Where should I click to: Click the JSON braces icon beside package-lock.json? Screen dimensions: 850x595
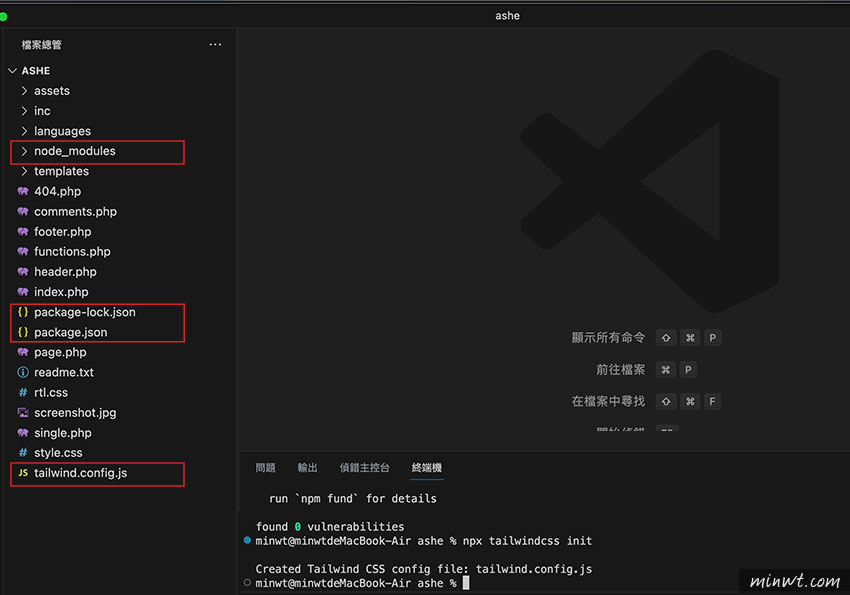pos(23,312)
